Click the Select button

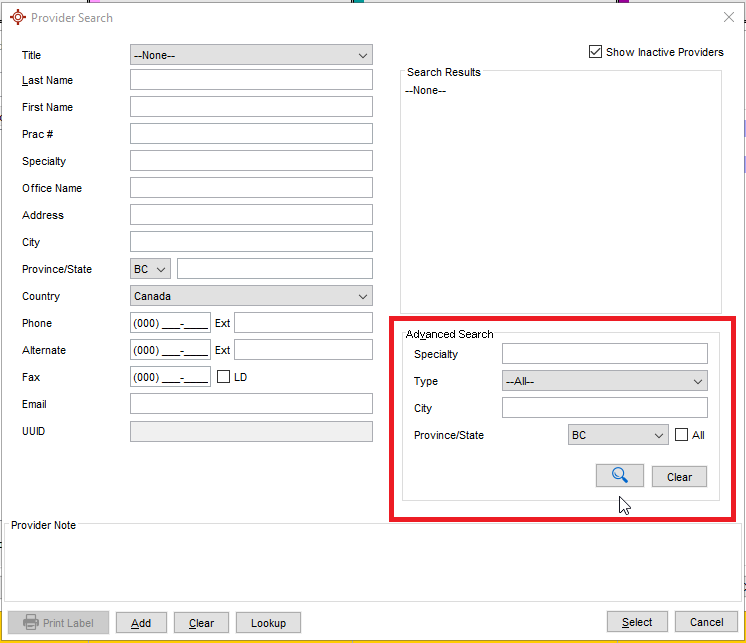637,622
